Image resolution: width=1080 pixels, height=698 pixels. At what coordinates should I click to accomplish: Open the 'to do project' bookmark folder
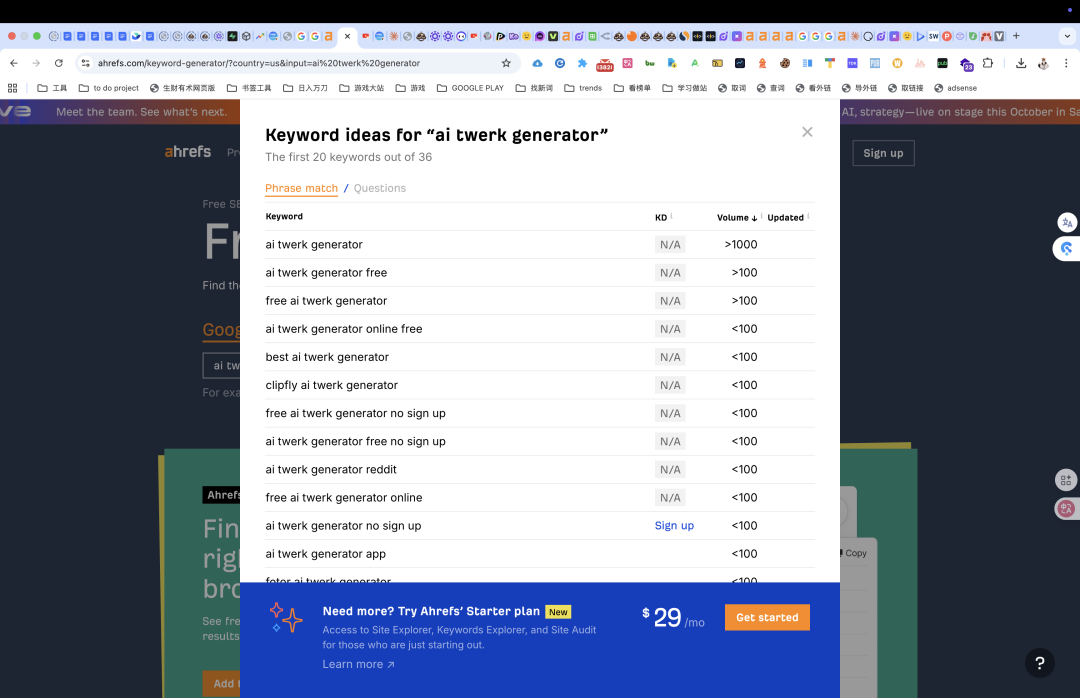click(109, 88)
